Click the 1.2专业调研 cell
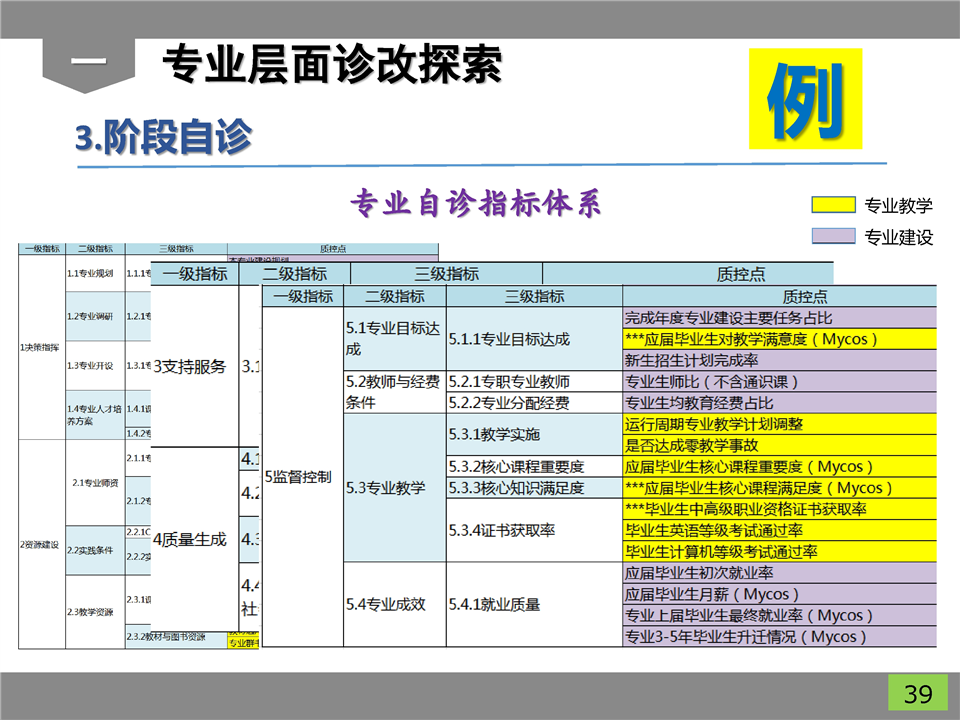This screenshot has height=720, width=960. coord(95,316)
